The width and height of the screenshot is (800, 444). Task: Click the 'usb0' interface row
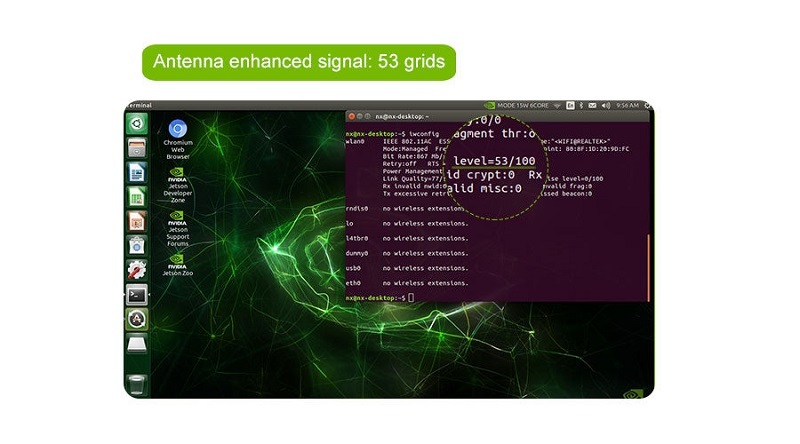point(407,268)
